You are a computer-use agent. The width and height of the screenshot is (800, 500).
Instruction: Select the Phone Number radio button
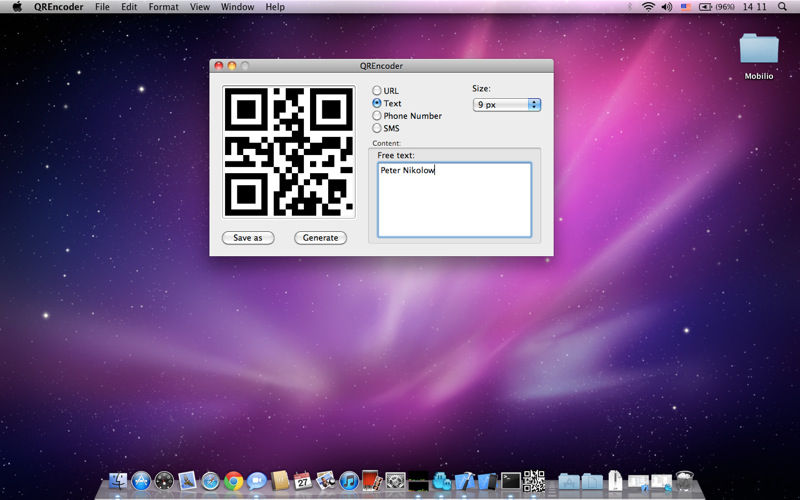click(377, 116)
